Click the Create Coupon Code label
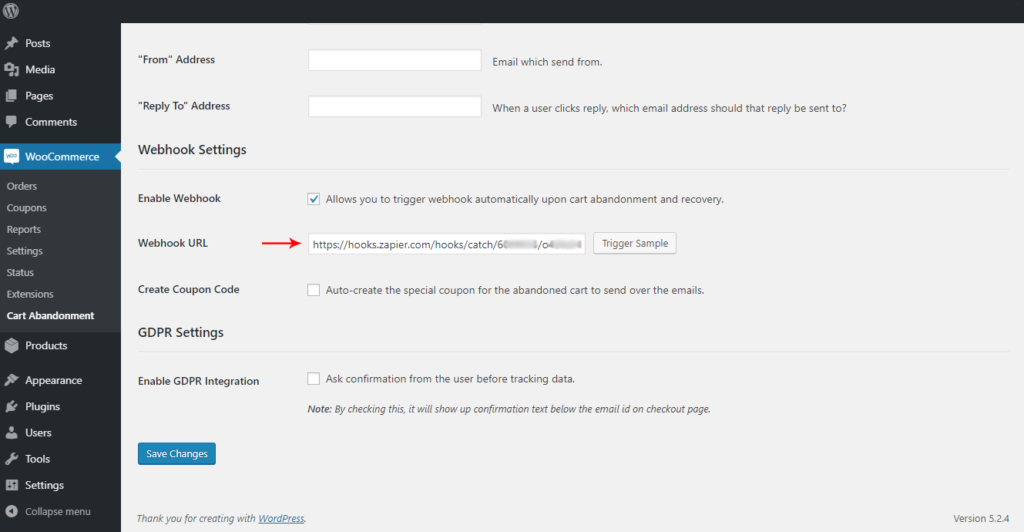The width and height of the screenshot is (1024, 532). point(189,289)
